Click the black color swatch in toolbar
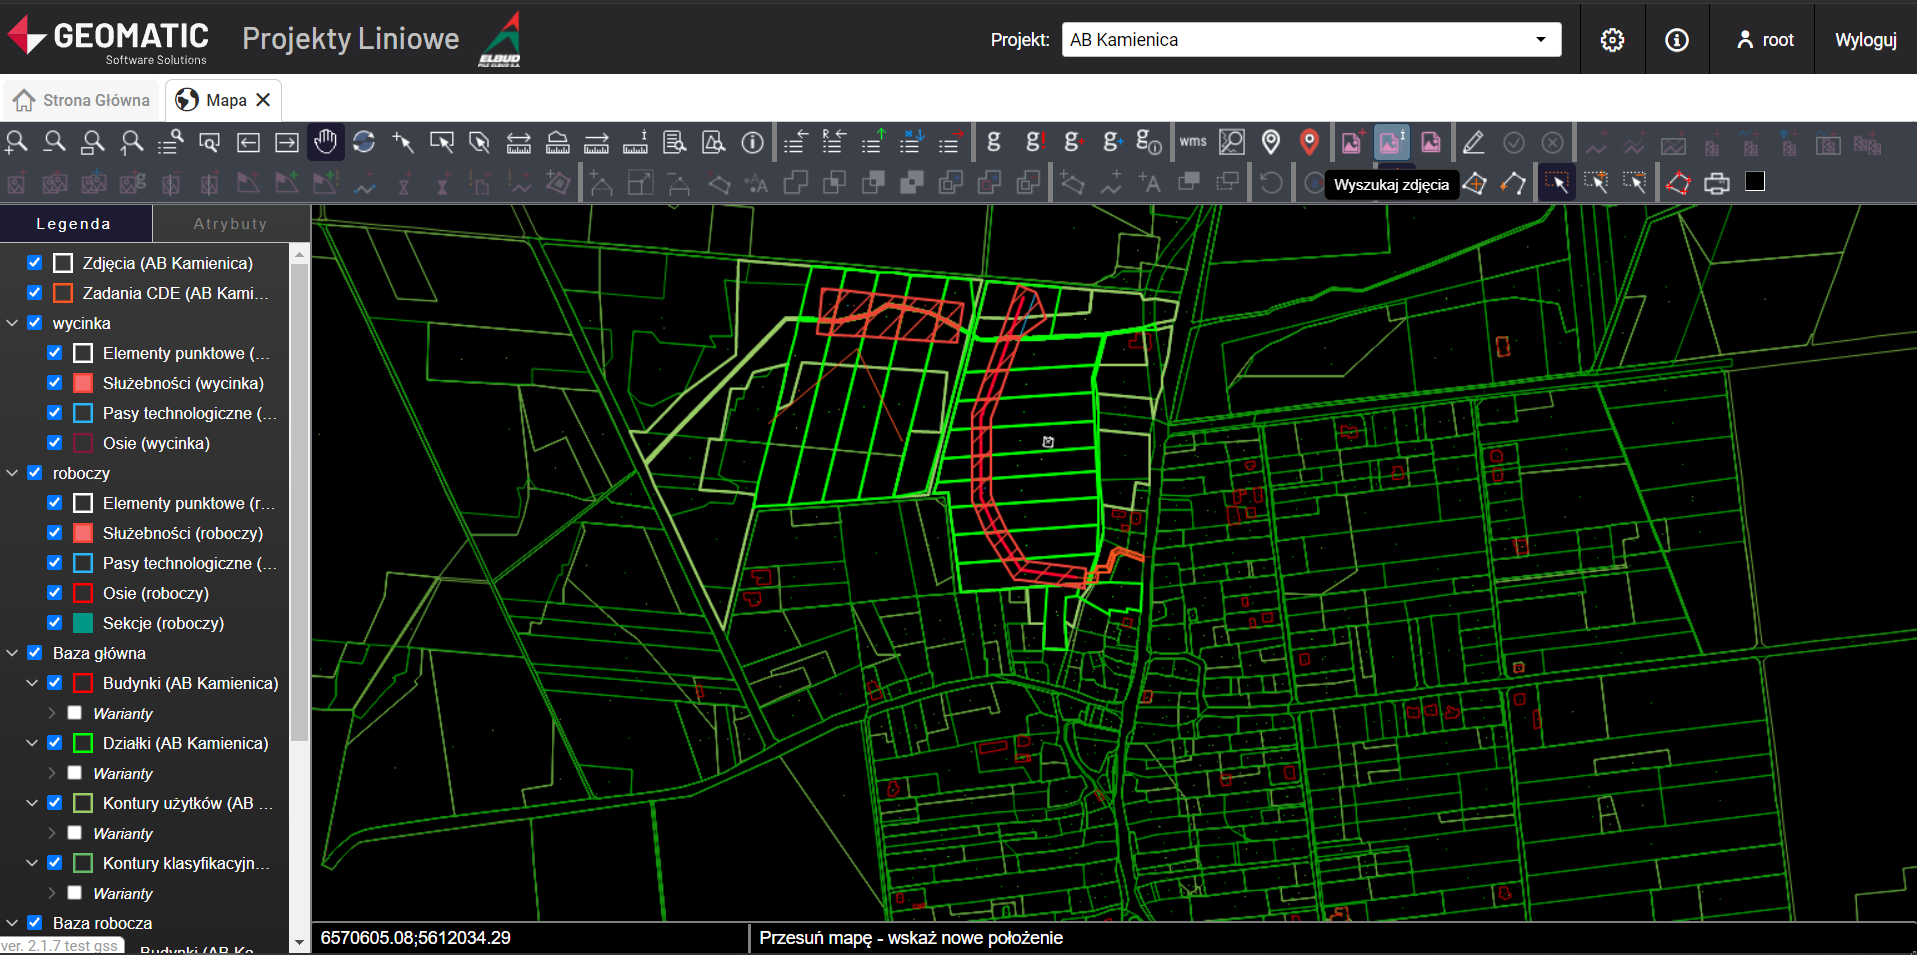This screenshot has width=1917, height=955. point(1755,182)
